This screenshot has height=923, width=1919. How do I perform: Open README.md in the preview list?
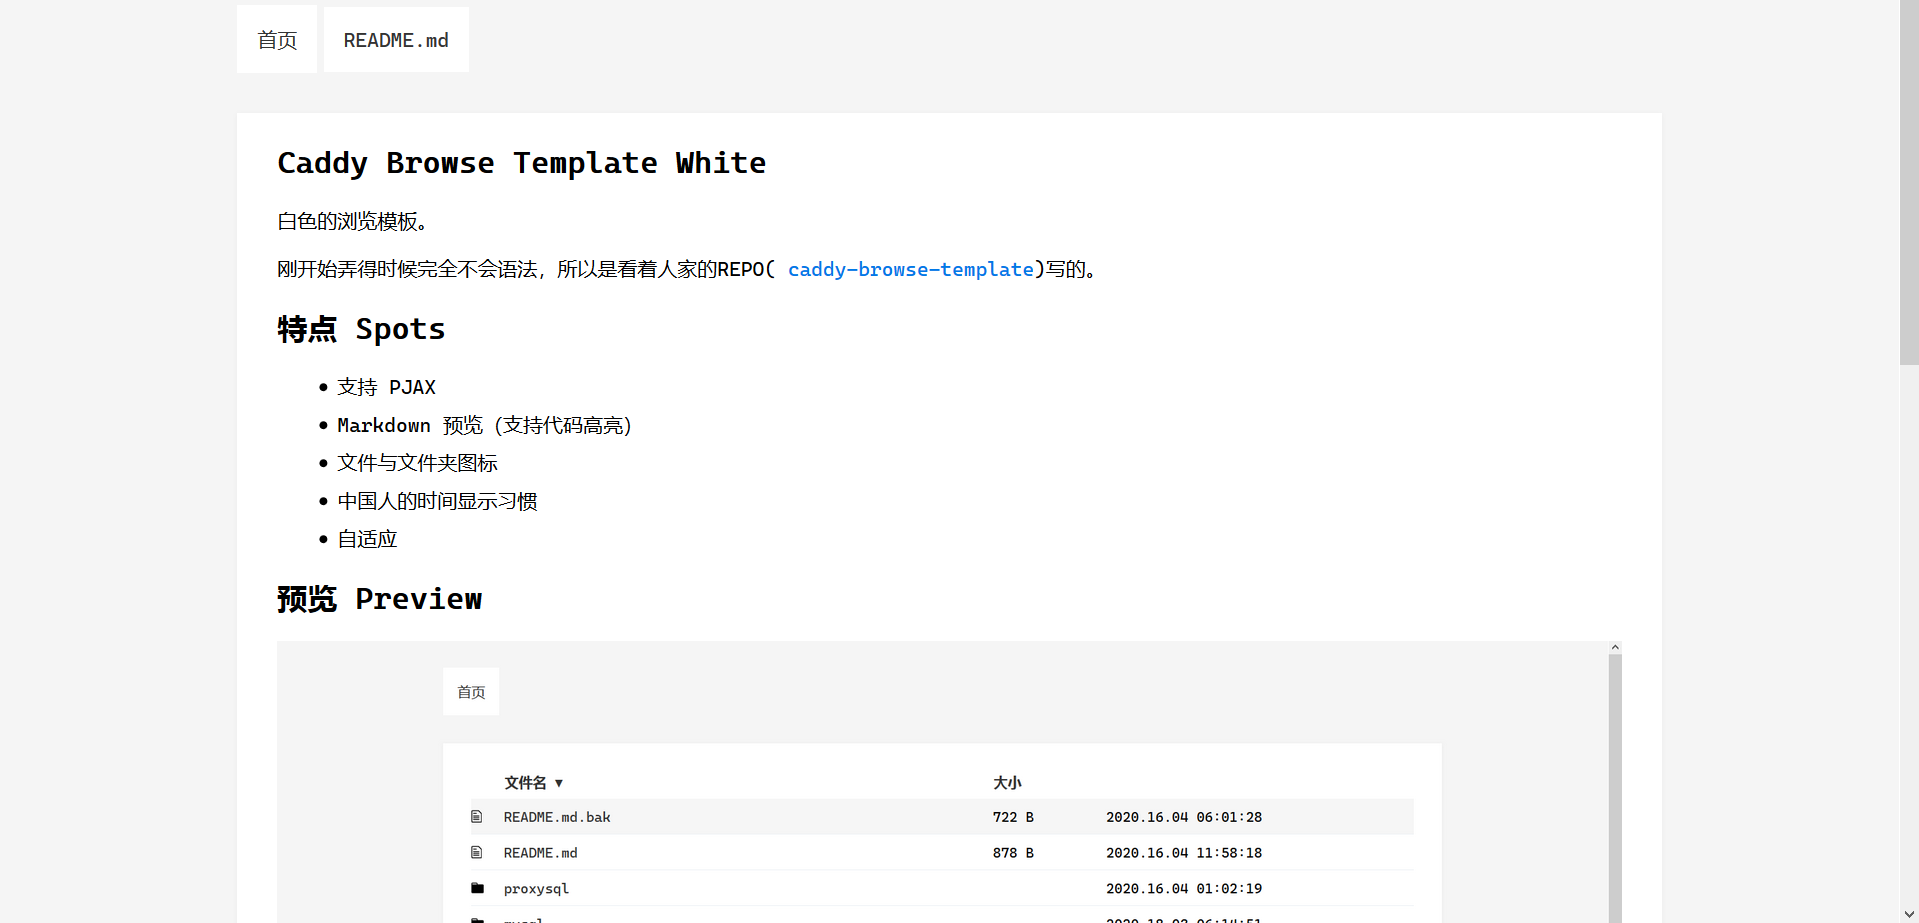click(x=541, y=853)
